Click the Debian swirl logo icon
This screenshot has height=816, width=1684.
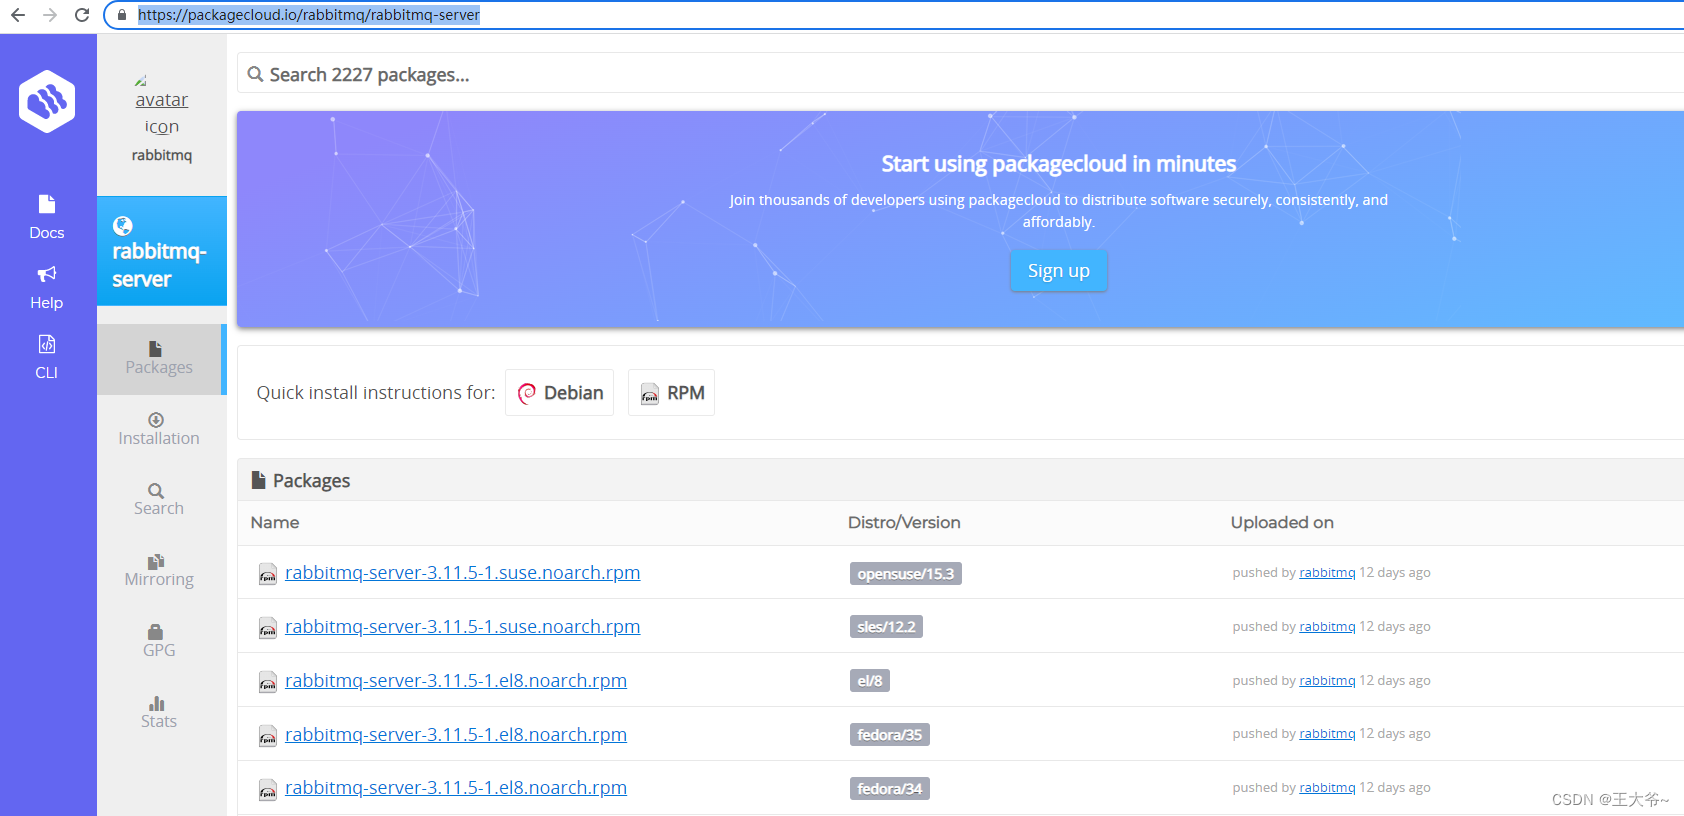[x=527, y=394]
